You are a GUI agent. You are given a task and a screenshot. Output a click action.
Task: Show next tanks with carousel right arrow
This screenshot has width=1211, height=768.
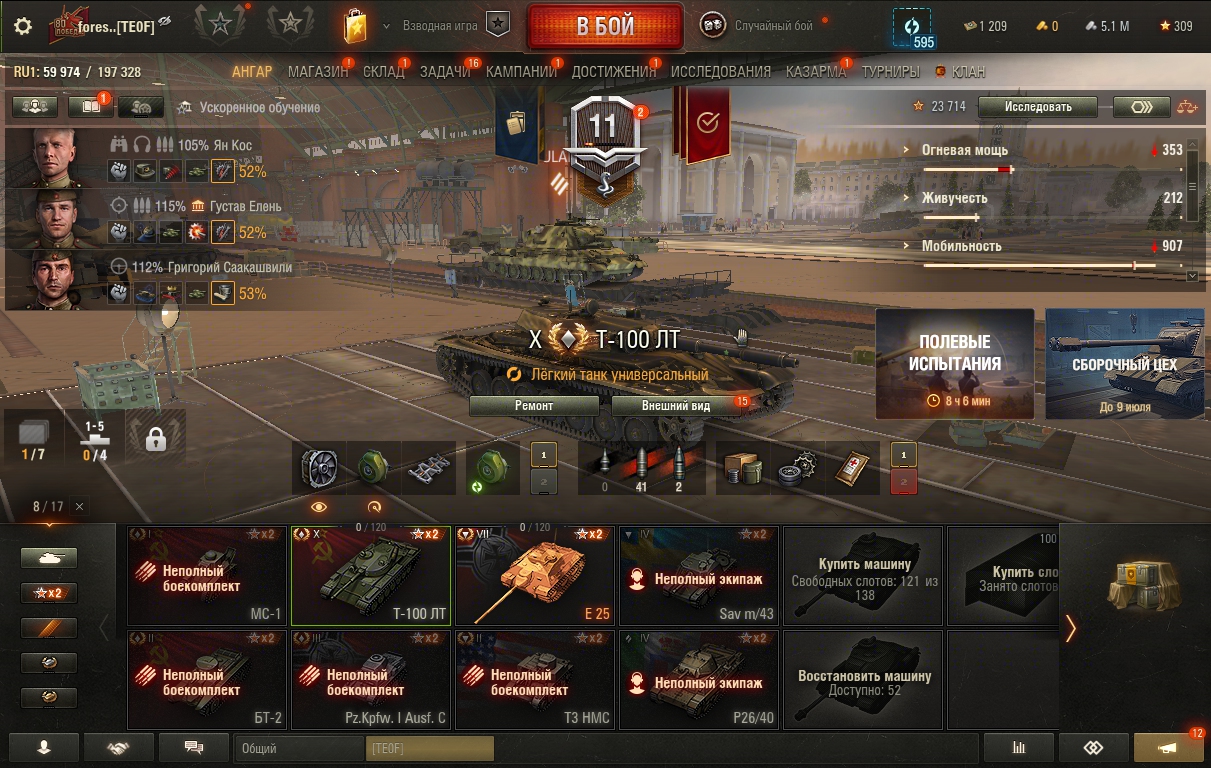[x=1071, y=628]
